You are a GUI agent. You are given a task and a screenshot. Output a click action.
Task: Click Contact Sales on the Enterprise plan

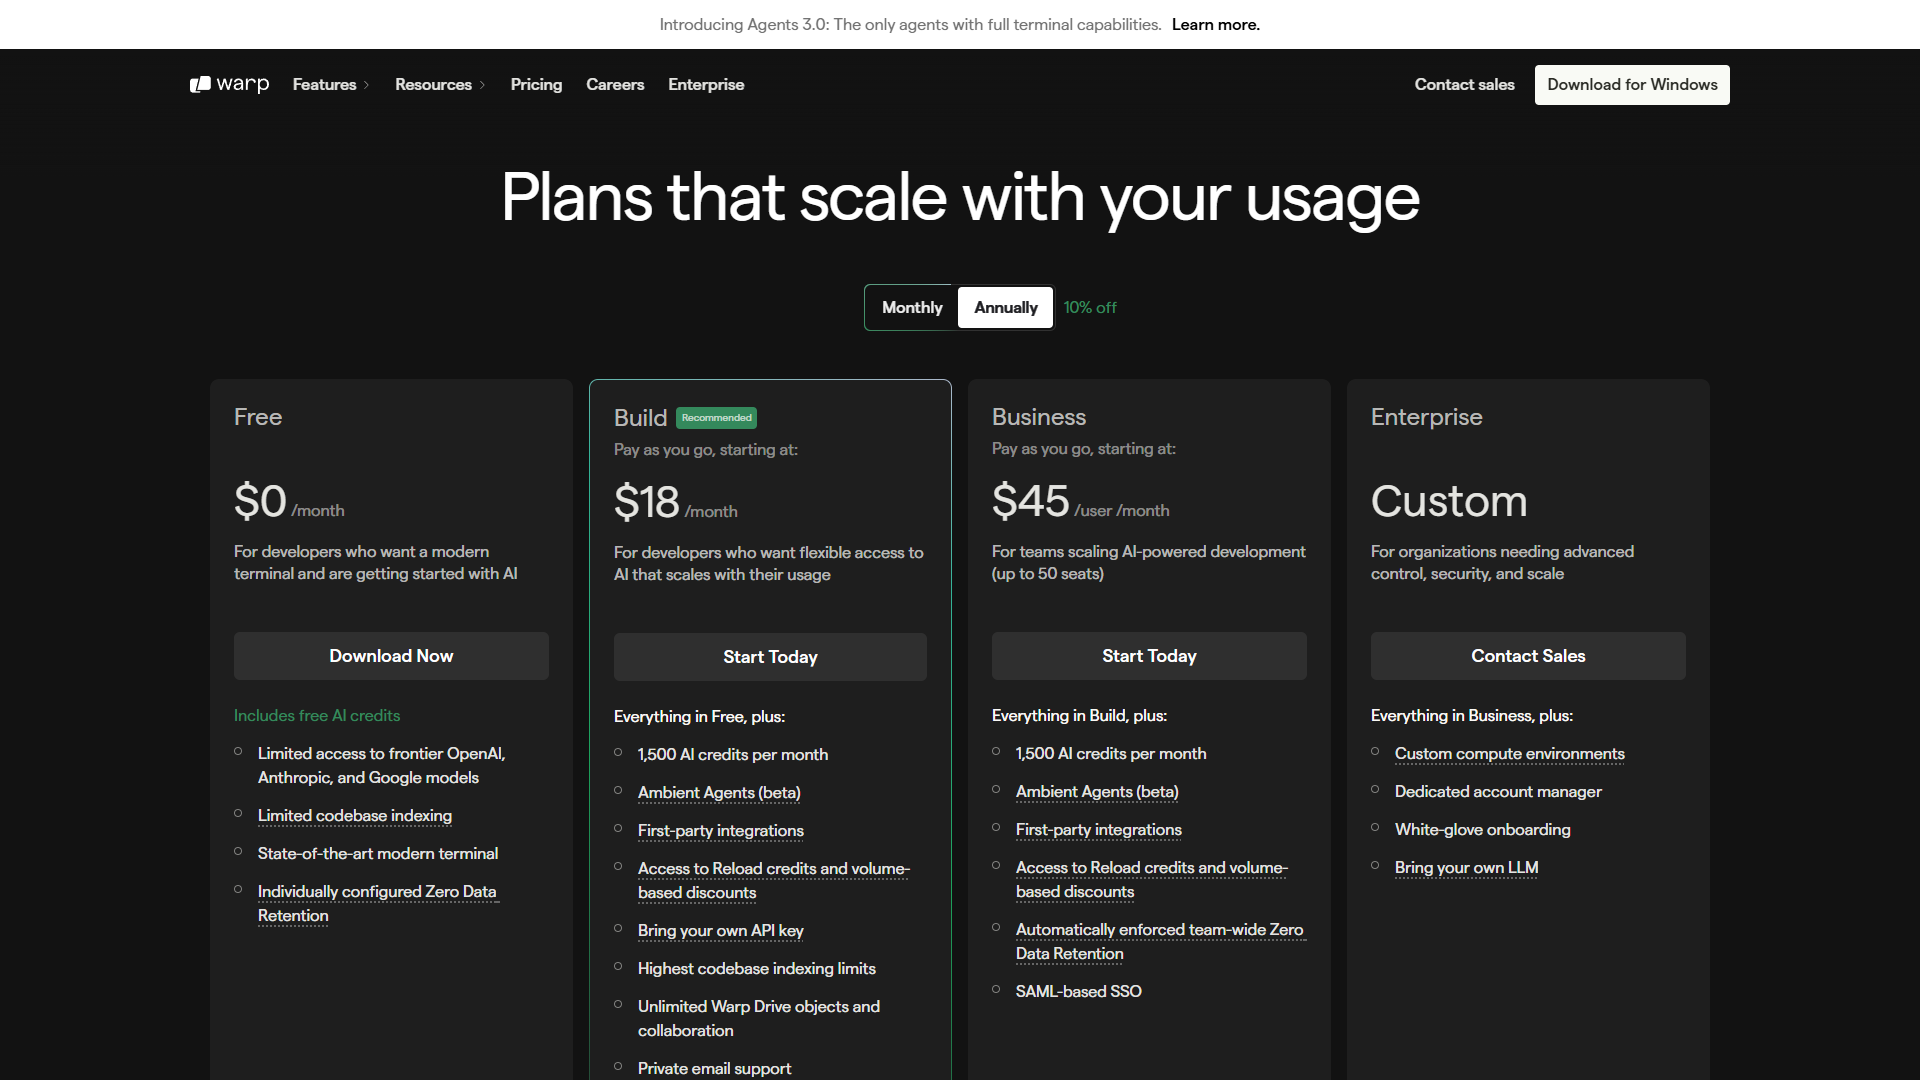coord(1527,655)
